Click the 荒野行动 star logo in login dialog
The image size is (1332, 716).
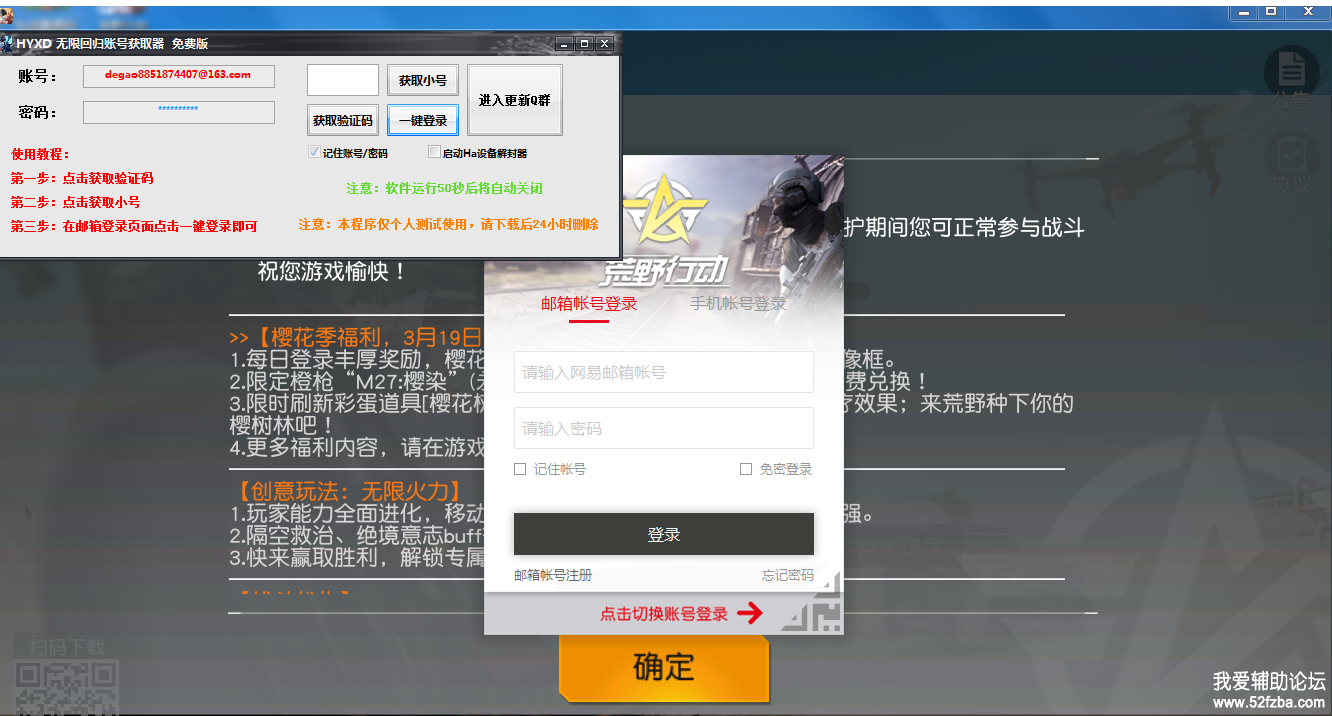pyautogui.click(x=663, y=212)
